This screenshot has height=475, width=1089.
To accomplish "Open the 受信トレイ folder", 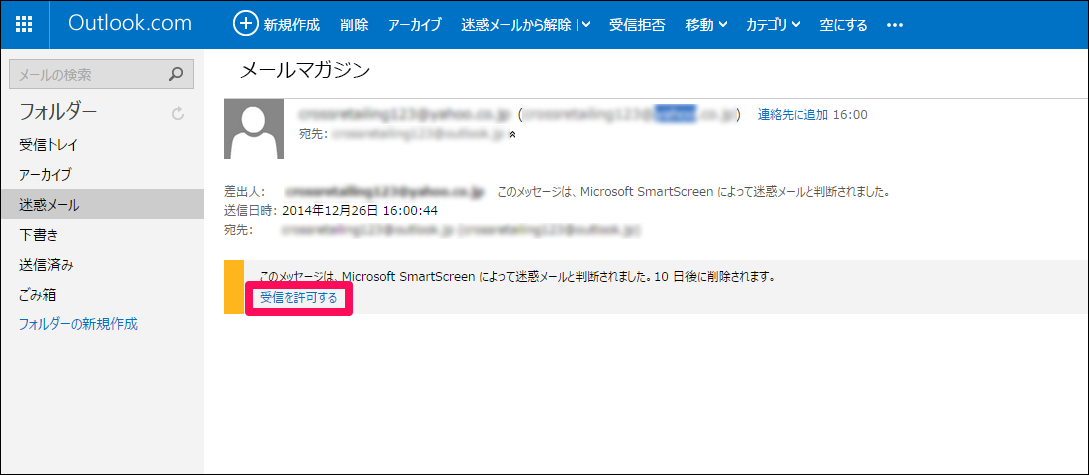I will (x=48, y=144).
